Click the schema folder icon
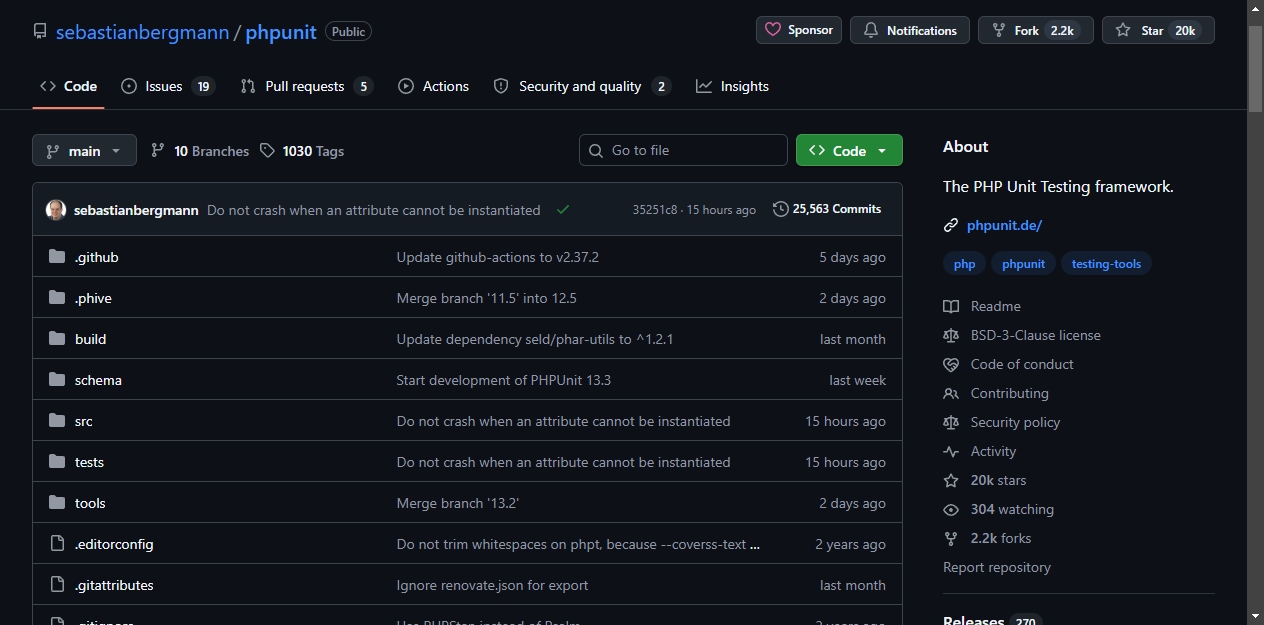 point(57,380)
